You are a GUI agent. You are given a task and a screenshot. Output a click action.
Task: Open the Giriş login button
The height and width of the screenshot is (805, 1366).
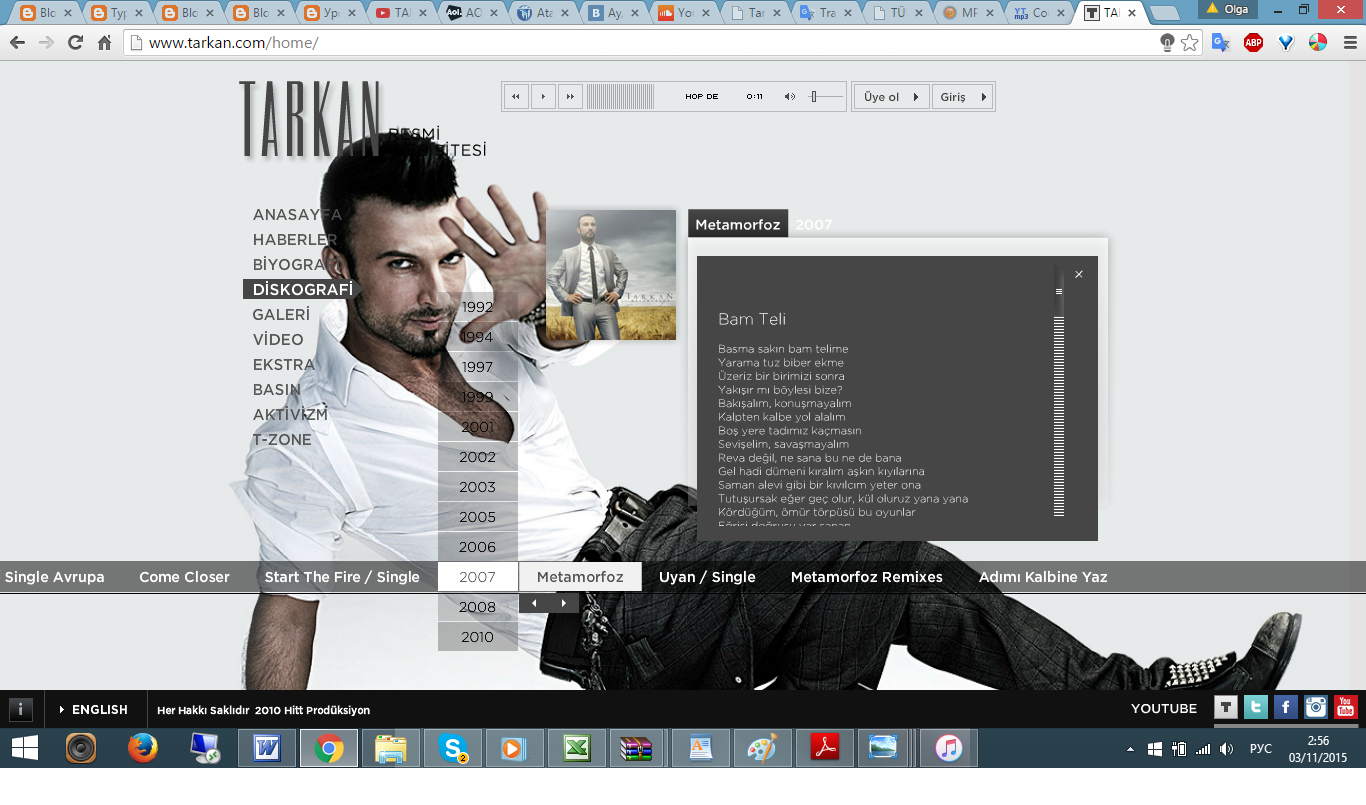963,97
